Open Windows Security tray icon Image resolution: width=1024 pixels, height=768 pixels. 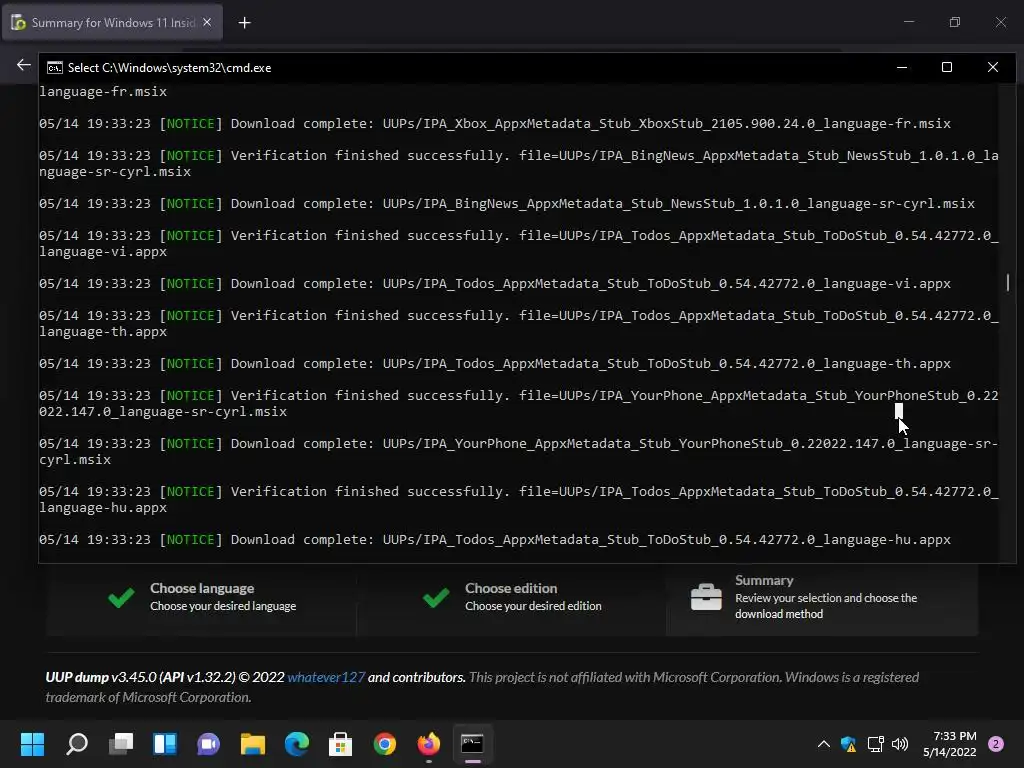click(848, 744)
